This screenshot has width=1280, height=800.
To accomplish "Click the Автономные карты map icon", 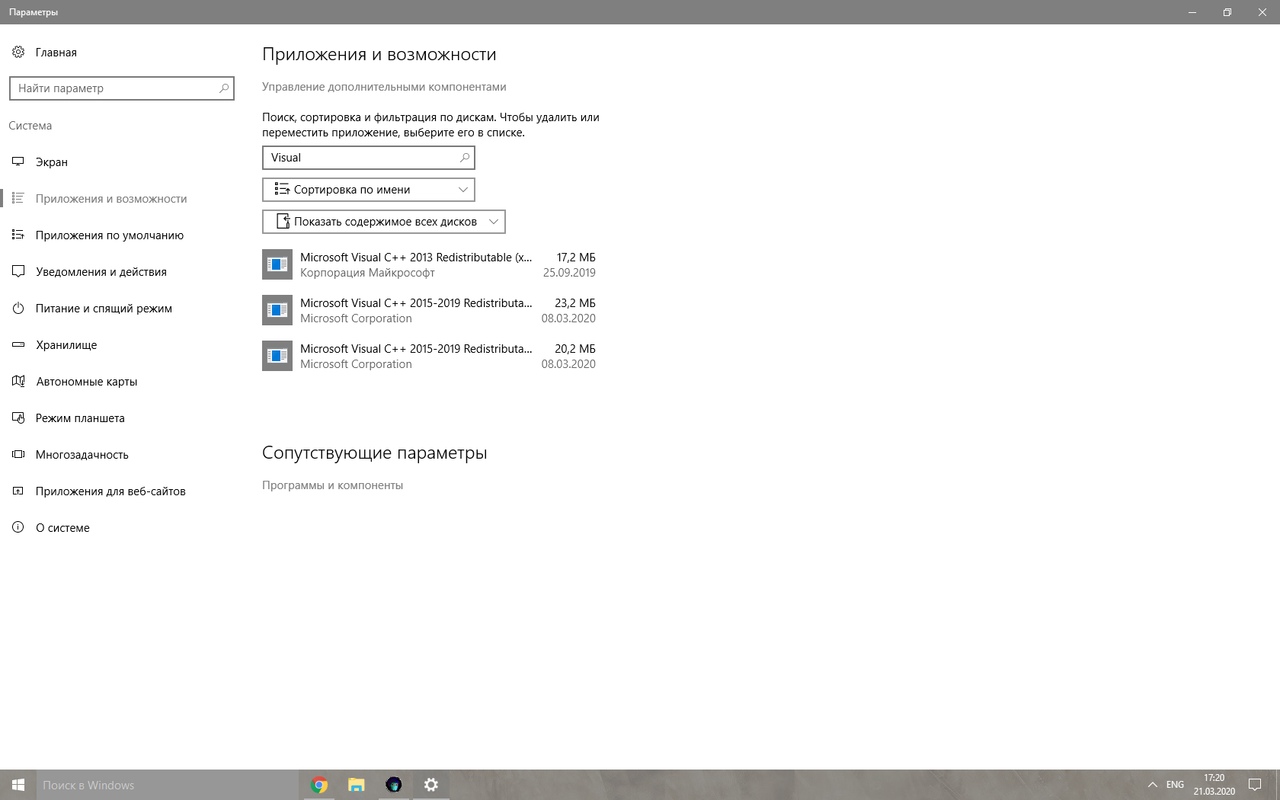I will coord(18,381).
